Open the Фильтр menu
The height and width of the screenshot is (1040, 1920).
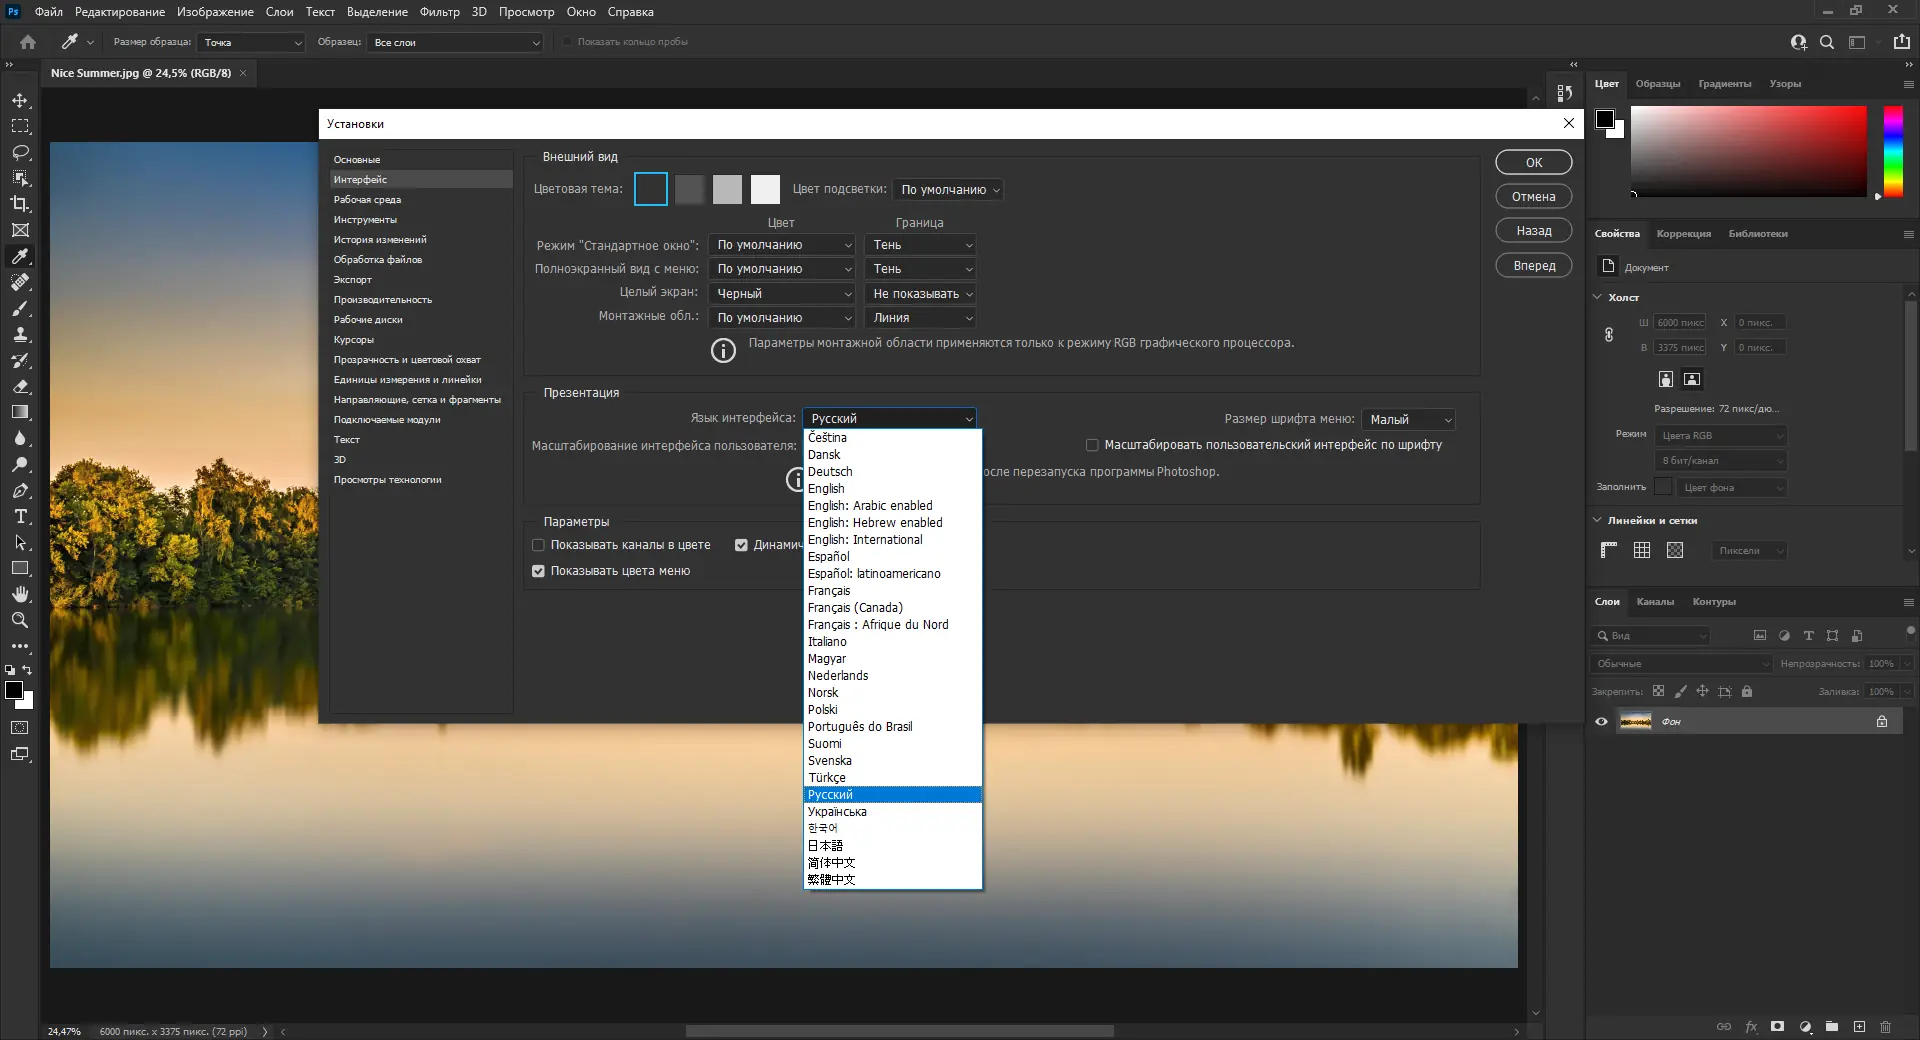tap(439, 12)
